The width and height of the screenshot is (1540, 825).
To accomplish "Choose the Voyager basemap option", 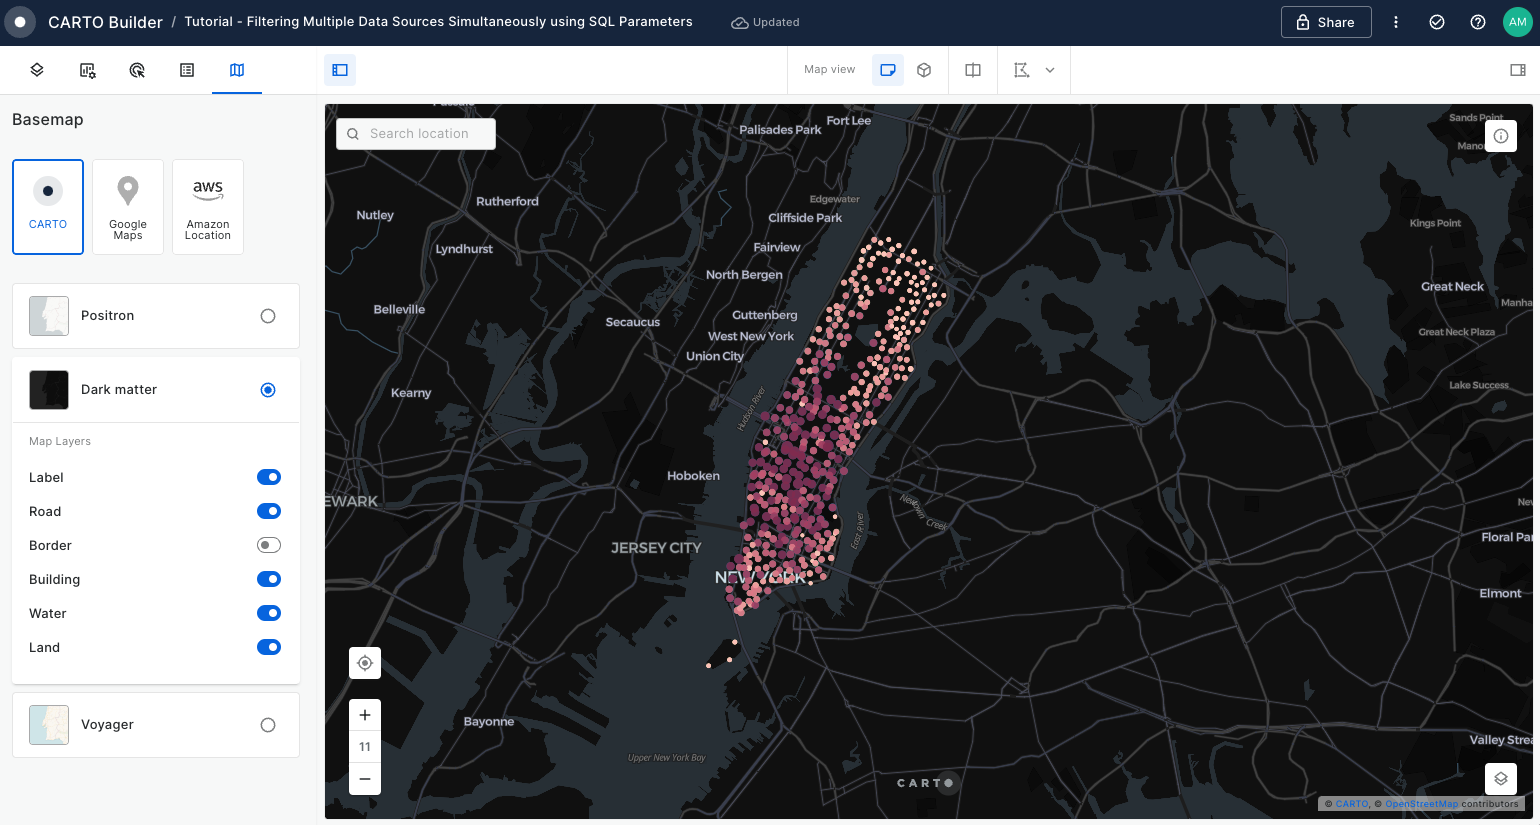I will click(x=268, y=725).
